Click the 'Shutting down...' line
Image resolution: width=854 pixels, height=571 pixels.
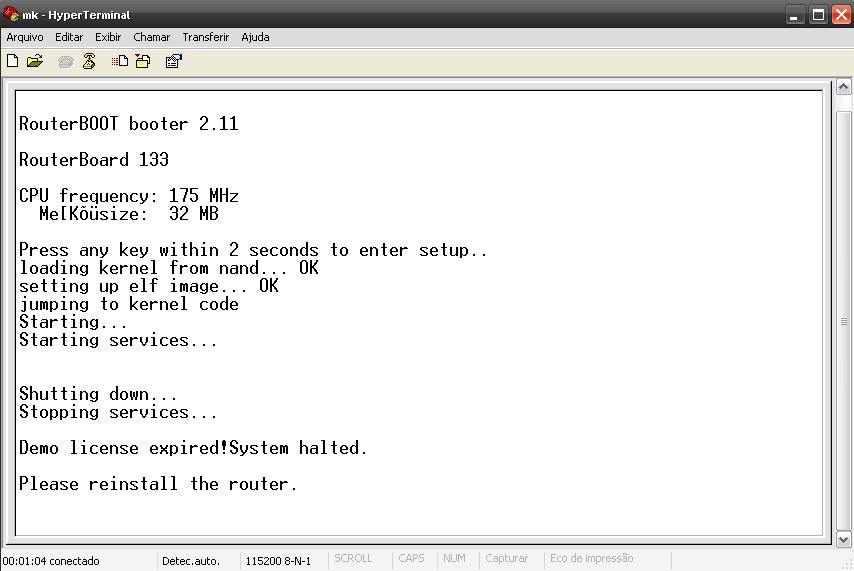(98, 393)
